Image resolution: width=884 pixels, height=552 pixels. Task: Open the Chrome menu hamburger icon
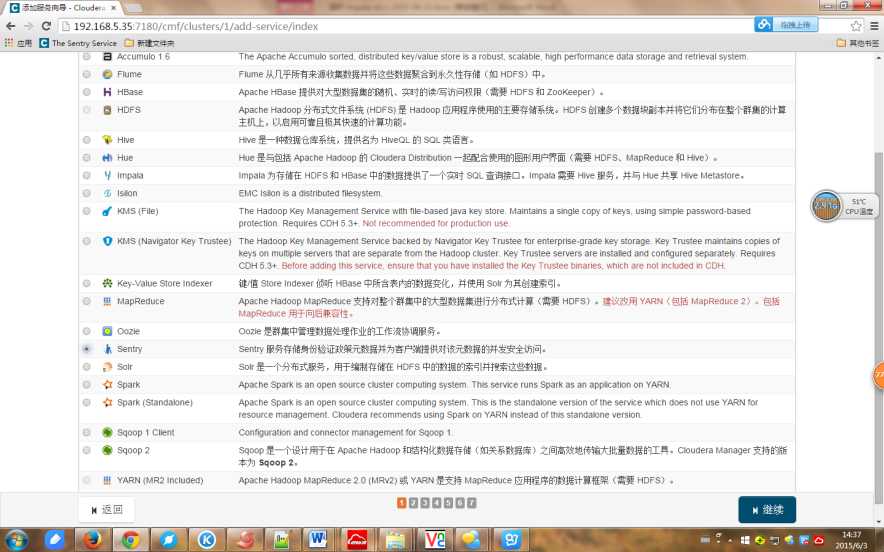[x=874, y=26]
